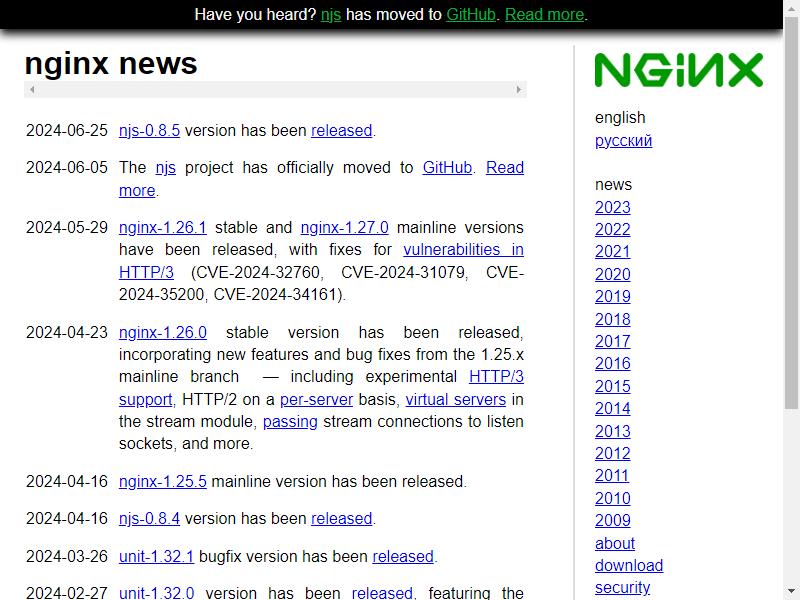
Task: Open 2022 news archive
Action: (612, 229)
